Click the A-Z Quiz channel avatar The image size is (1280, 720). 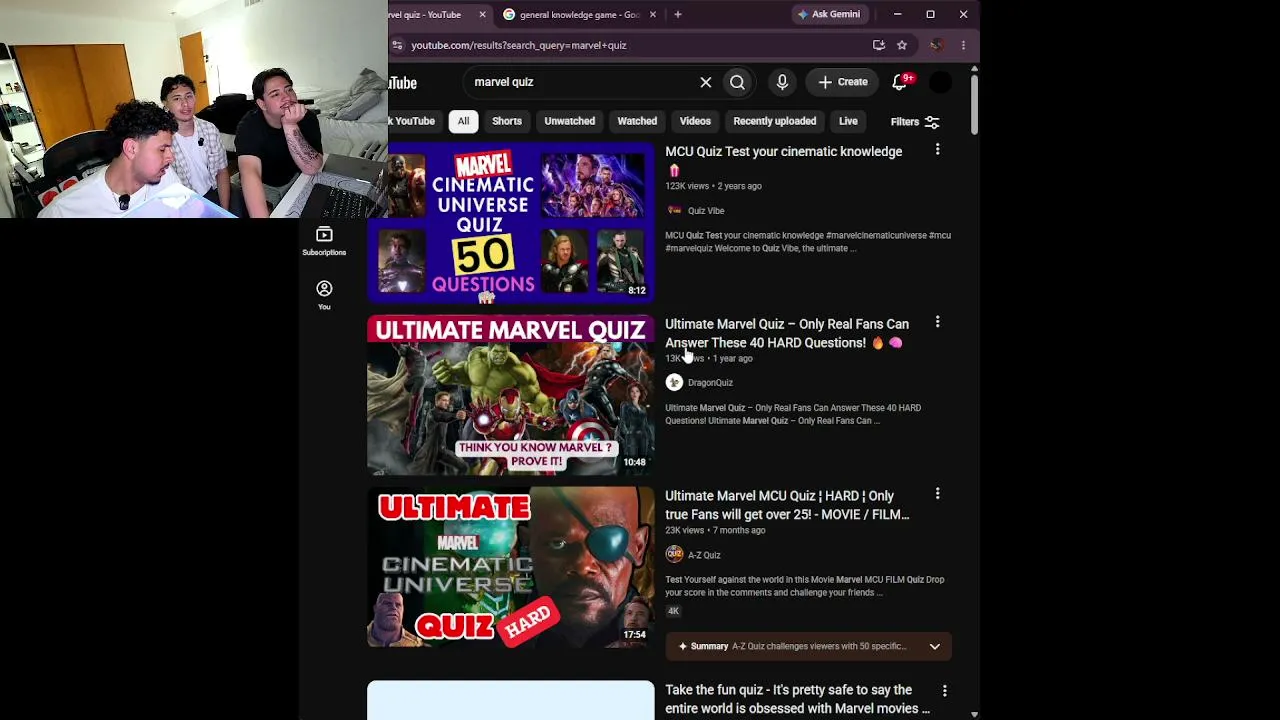coord(674,555)
